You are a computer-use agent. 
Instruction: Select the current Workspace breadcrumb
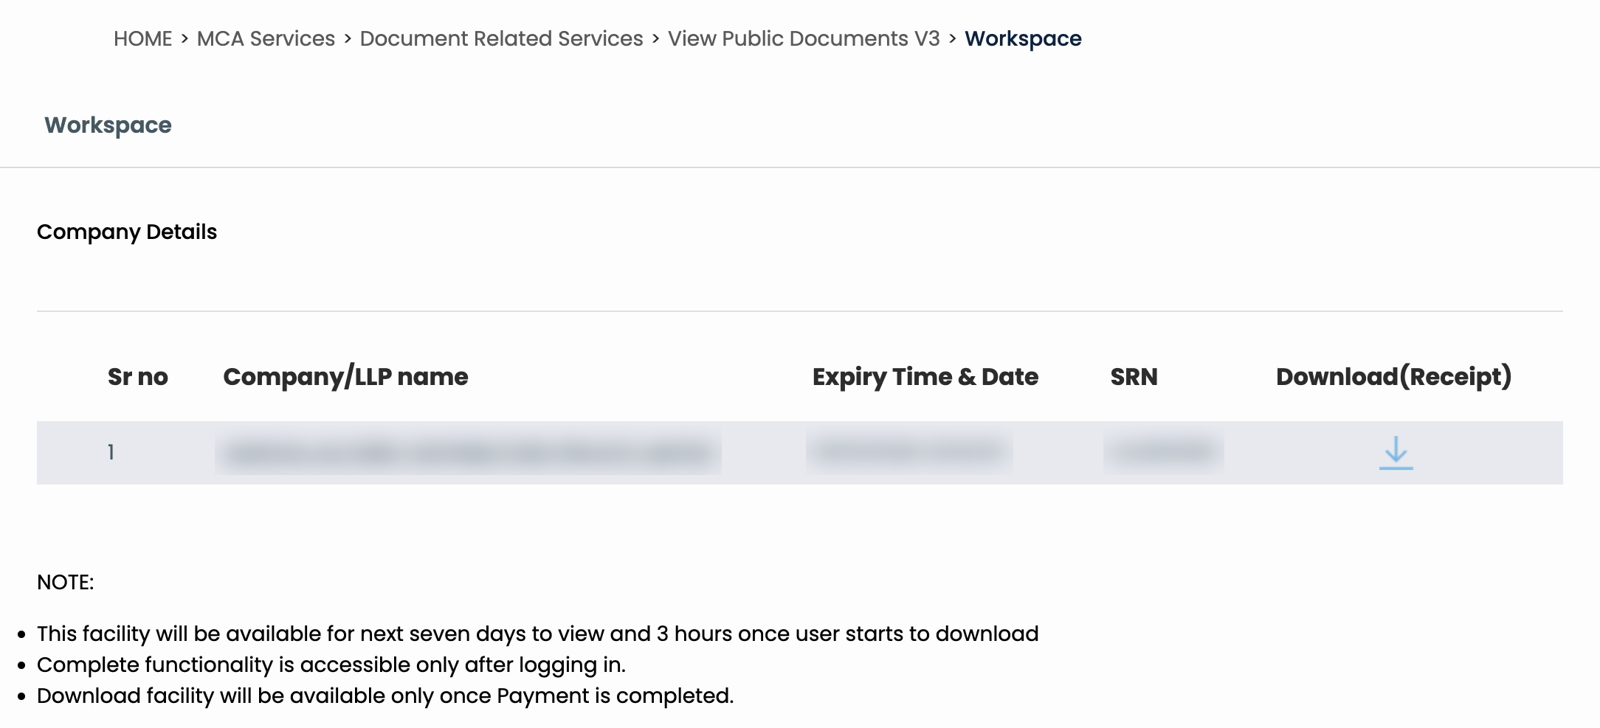(1023, 39)
